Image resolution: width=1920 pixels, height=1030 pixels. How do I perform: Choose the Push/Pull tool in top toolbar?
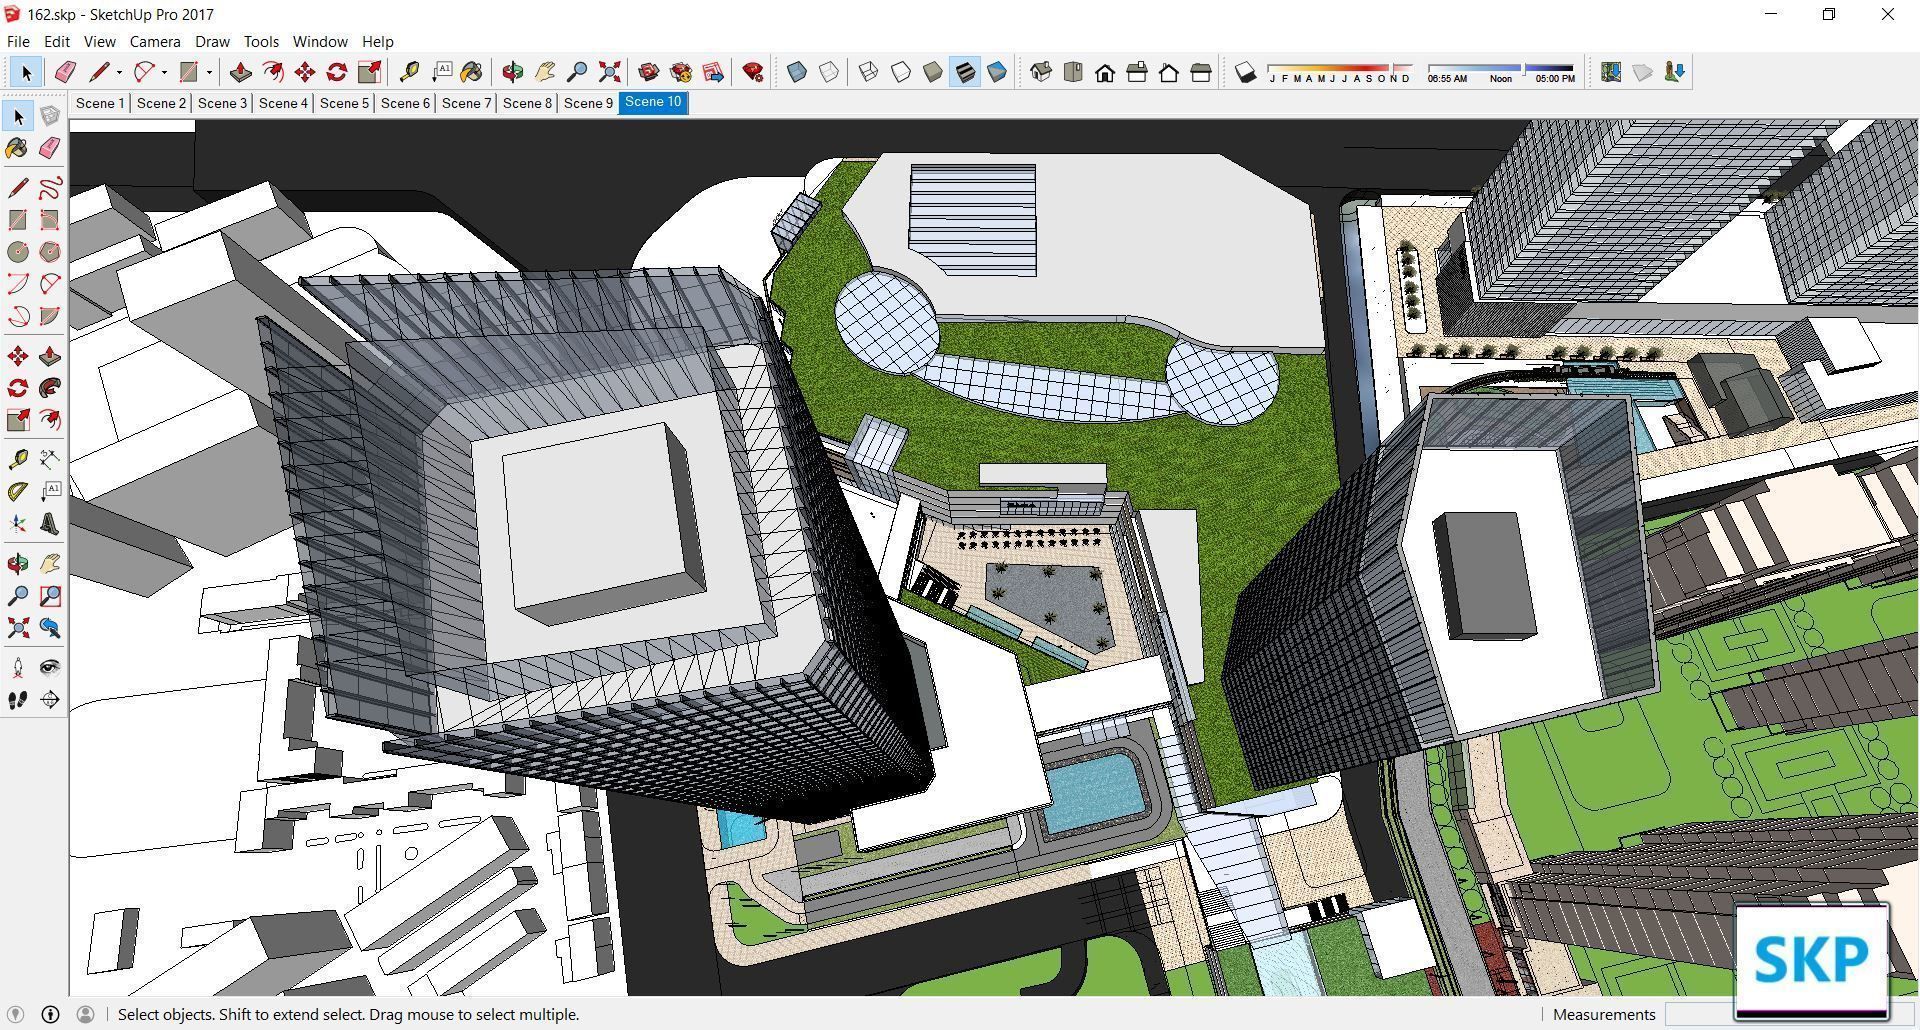pyautogui.click(x=240, y=72)
